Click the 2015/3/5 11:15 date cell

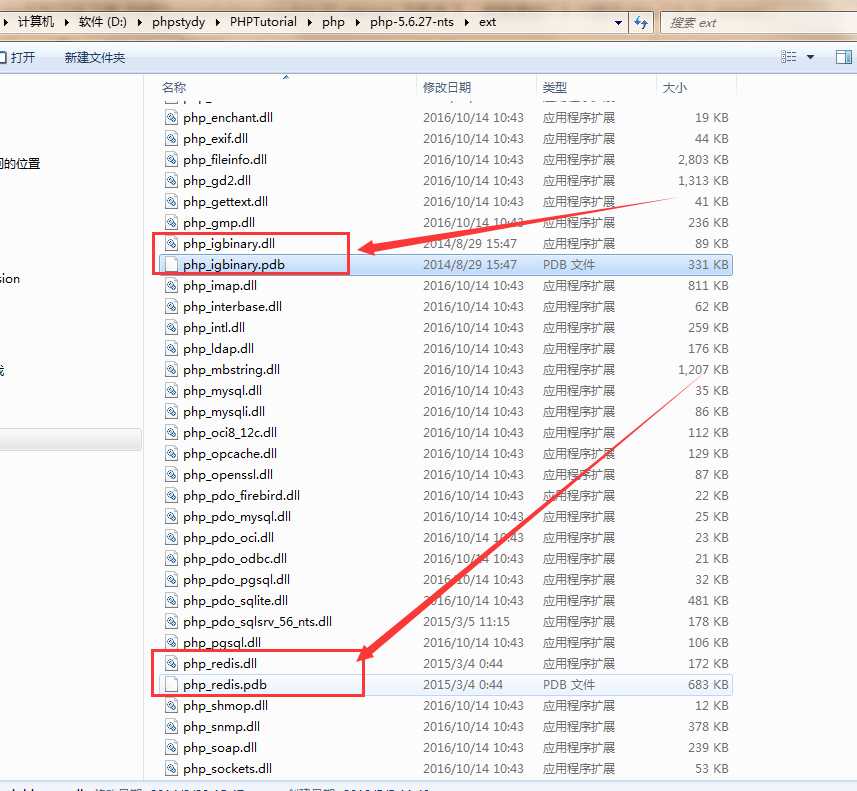tap(466, 622)
